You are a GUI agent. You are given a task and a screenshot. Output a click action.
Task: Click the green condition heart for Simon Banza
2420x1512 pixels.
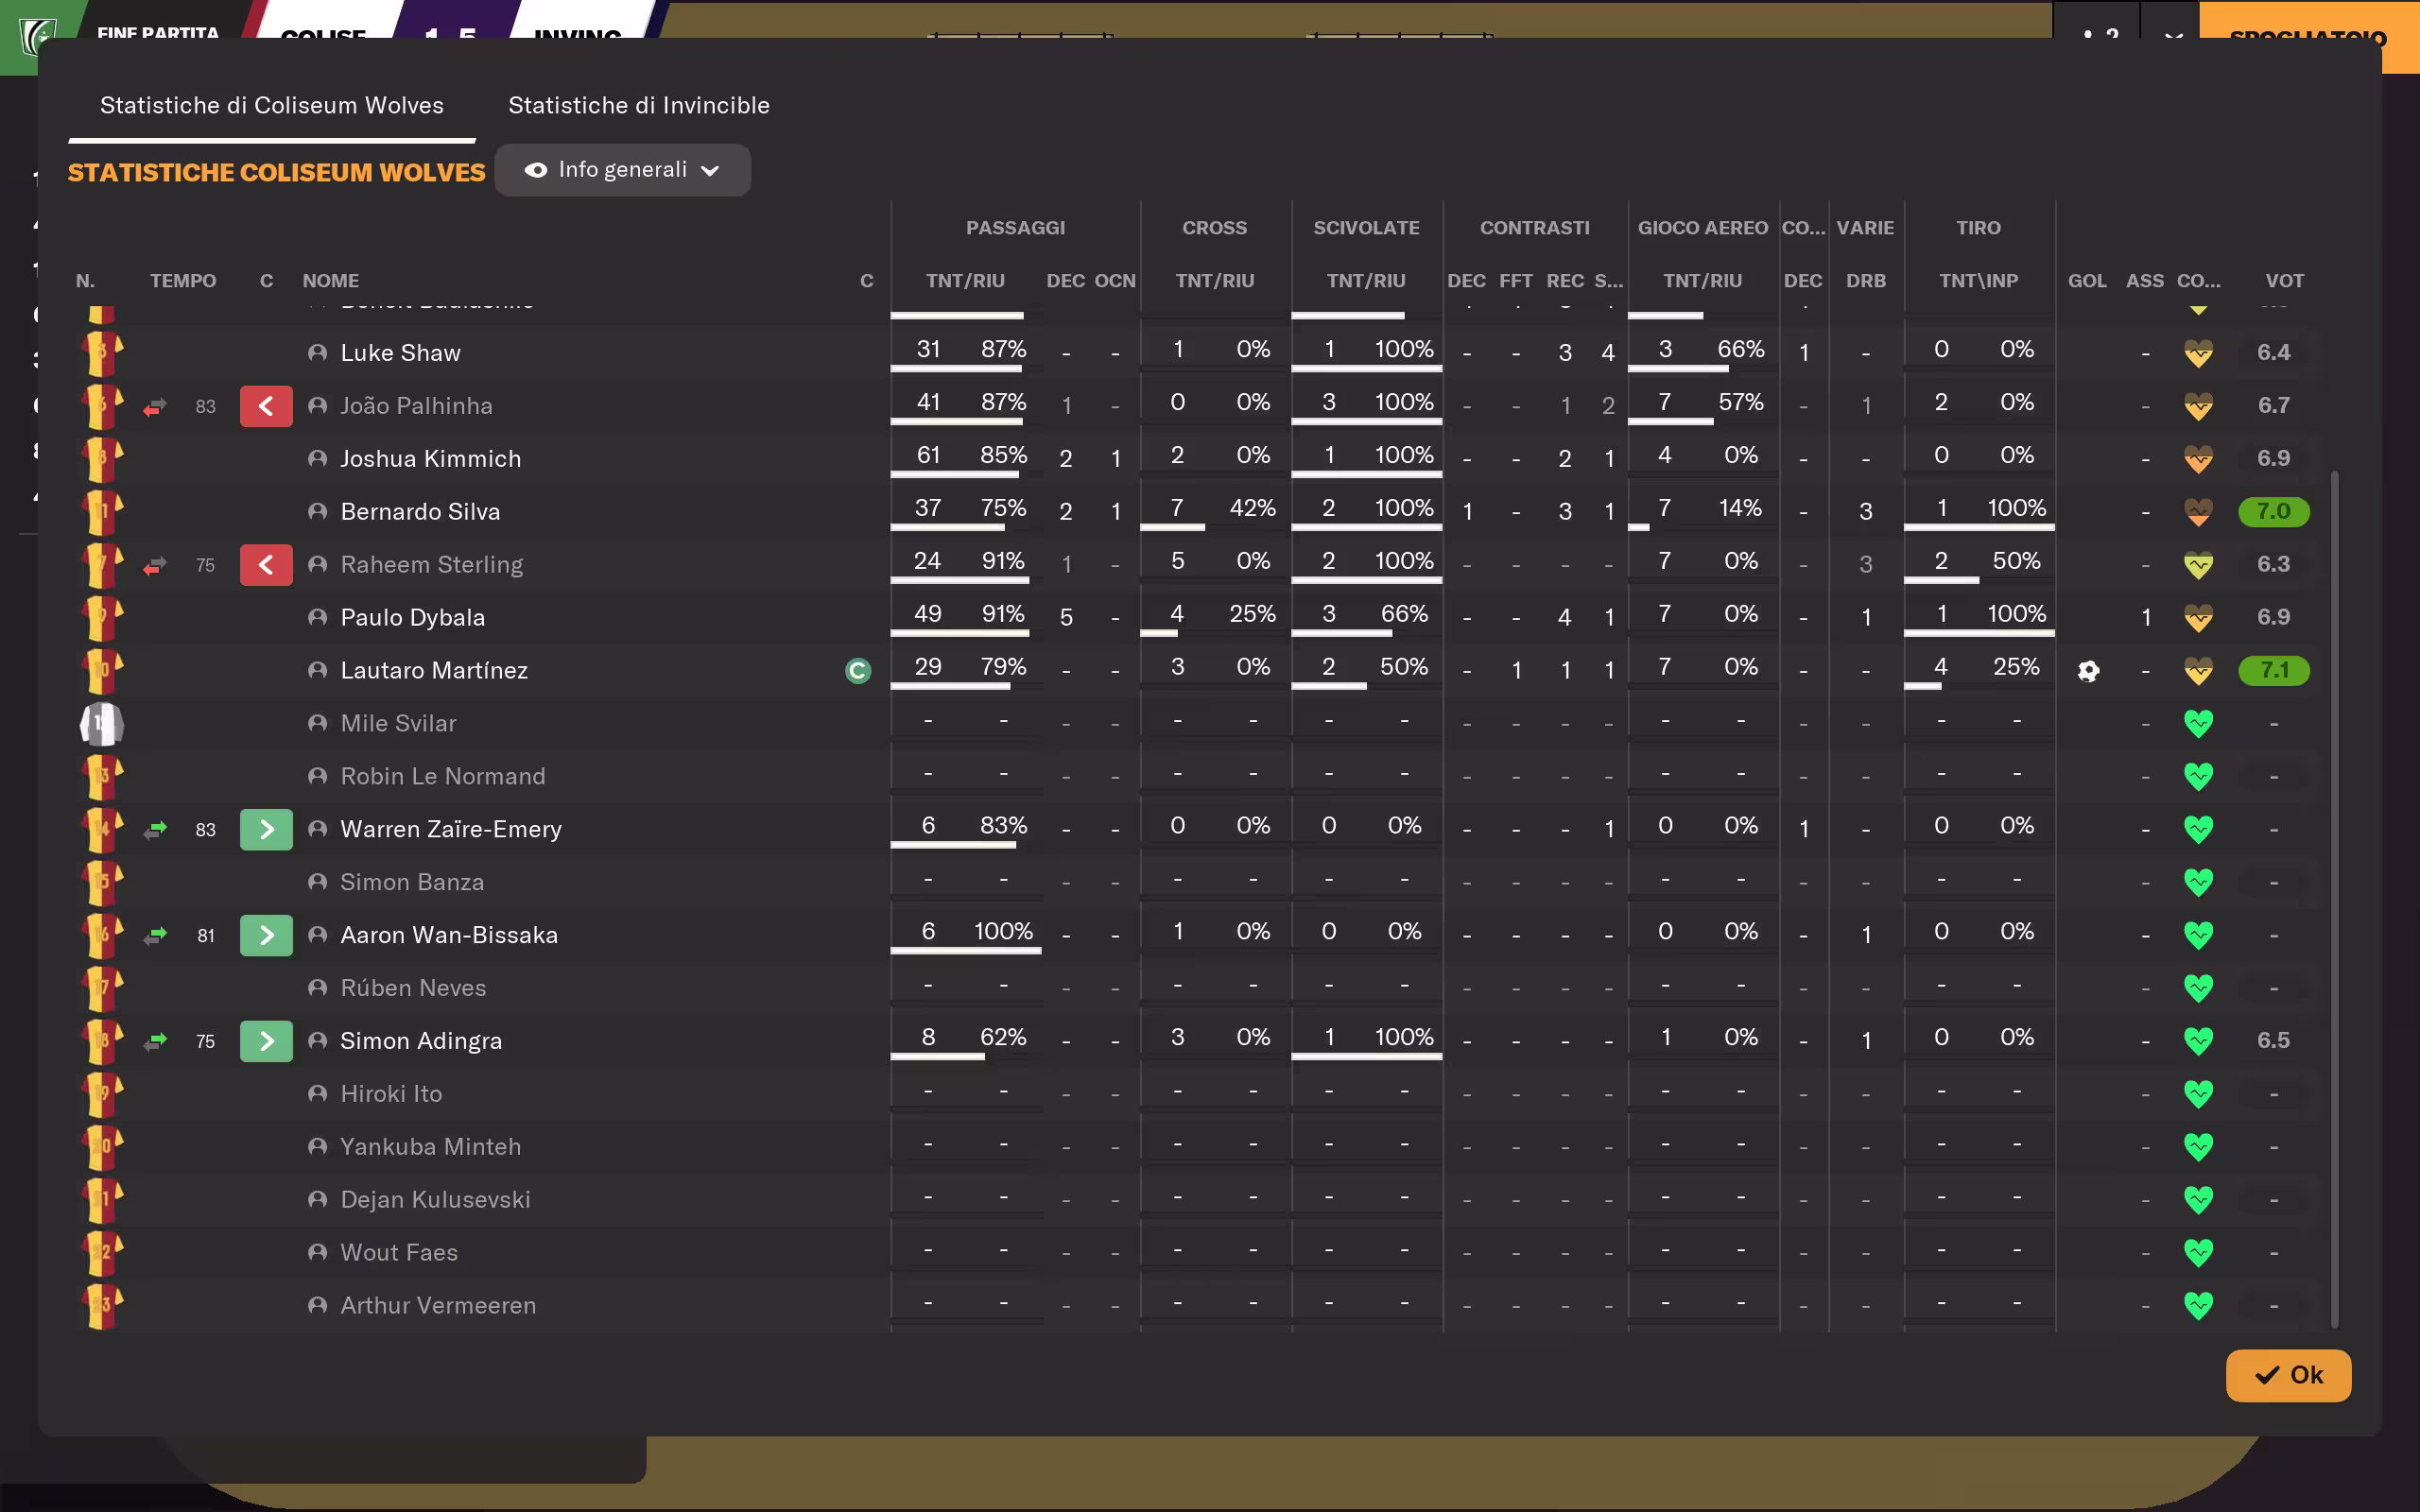[x=2198, y=882]
